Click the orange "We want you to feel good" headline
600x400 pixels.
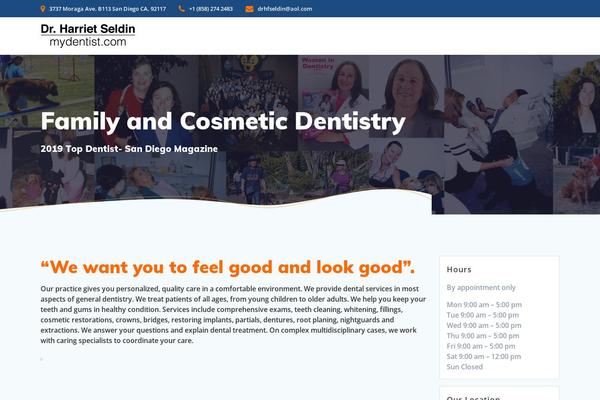228,267
